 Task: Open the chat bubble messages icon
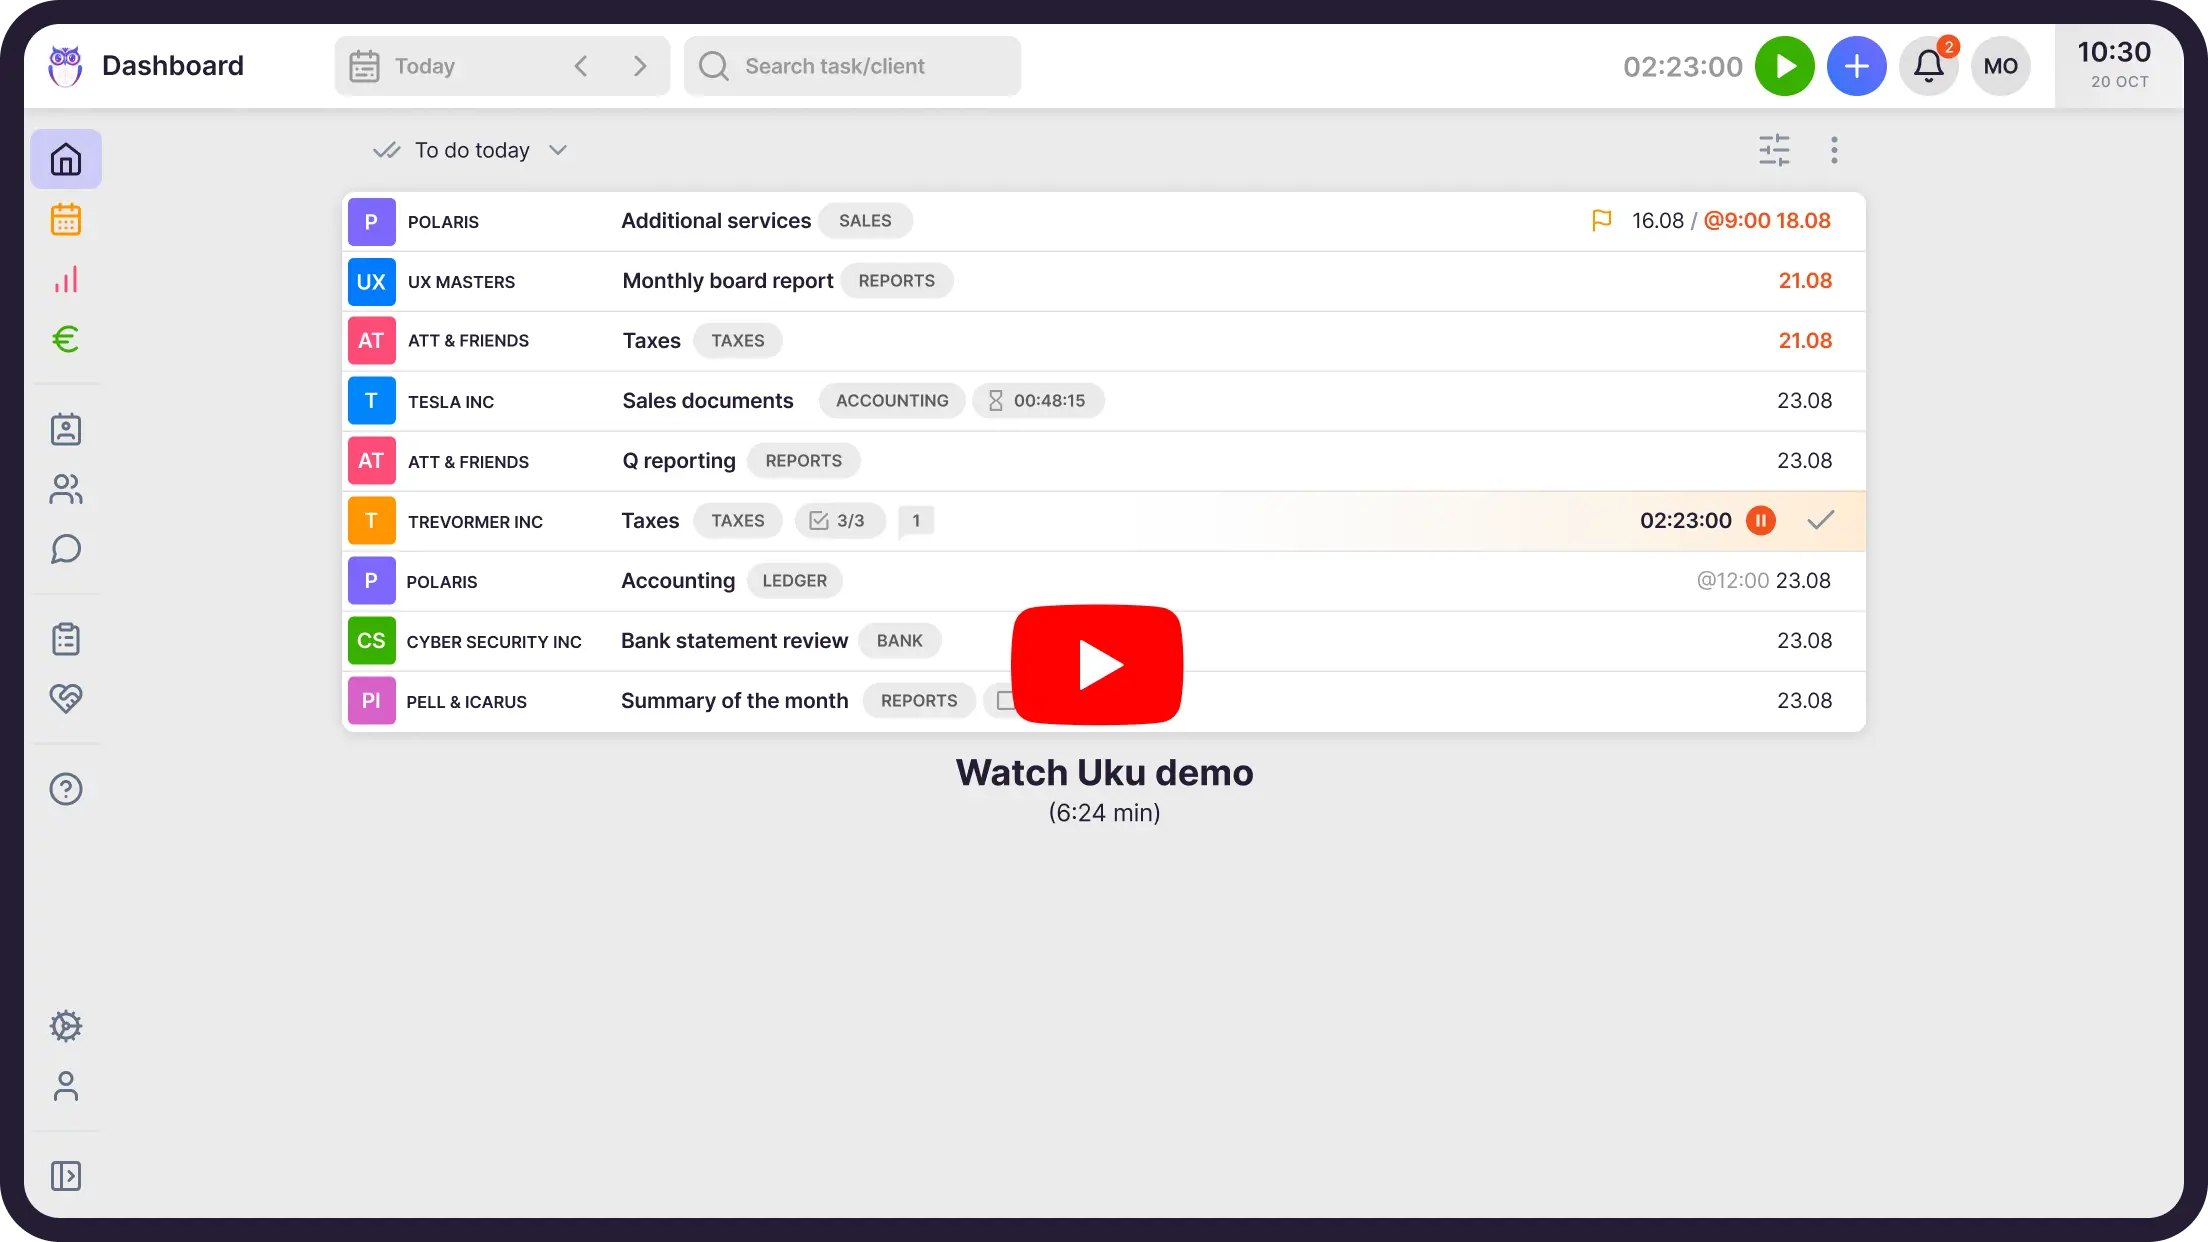point(66,549)
